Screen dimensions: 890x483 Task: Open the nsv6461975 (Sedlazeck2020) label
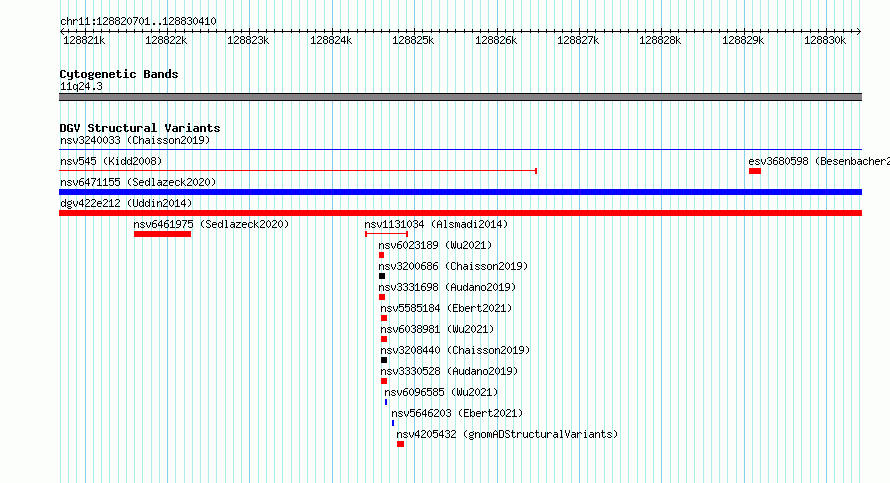click(x=211, y=224)
